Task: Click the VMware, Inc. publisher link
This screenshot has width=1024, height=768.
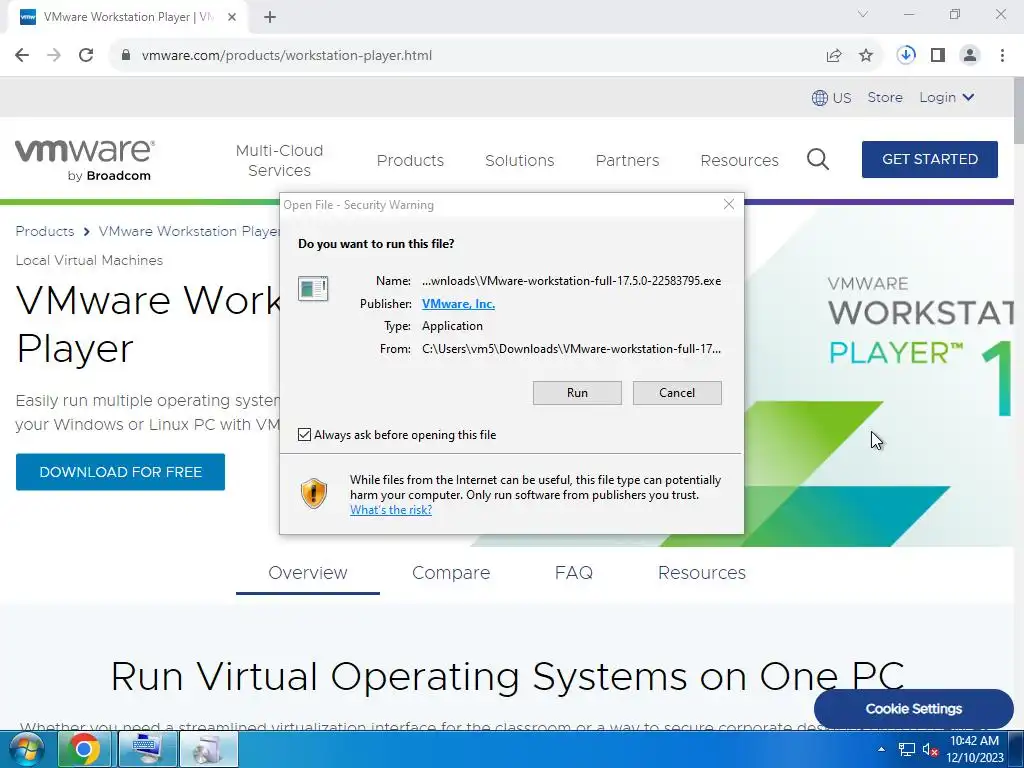Action: [458, 304]
